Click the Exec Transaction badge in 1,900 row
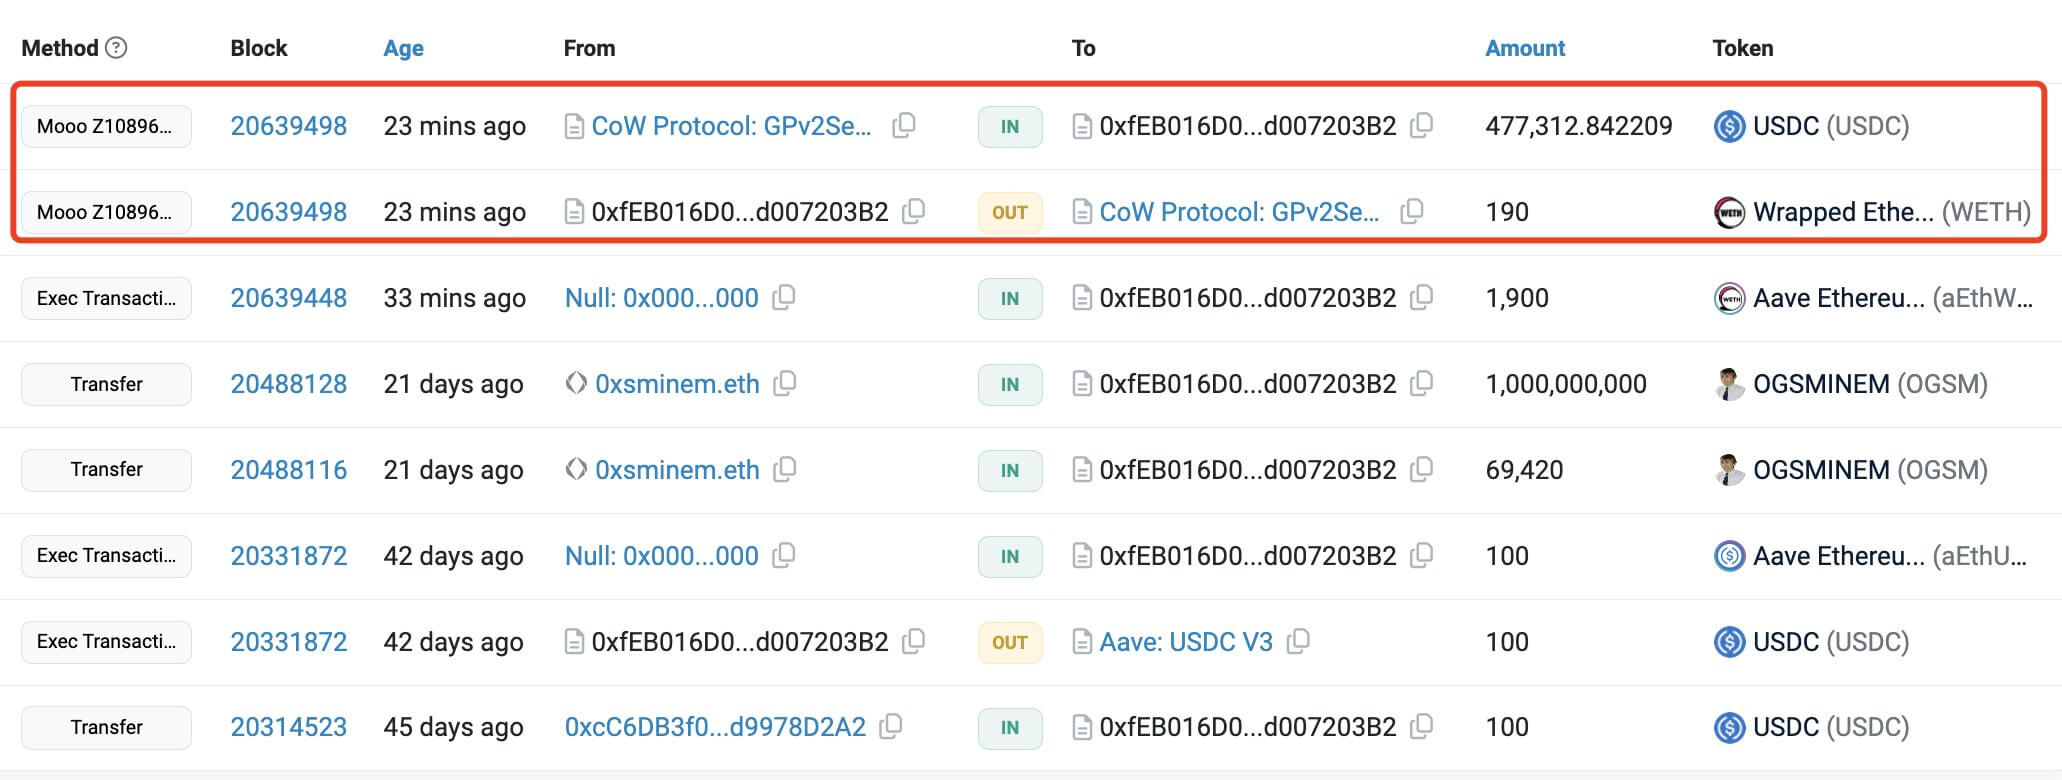2062x780 pixels. pos(106,298)
